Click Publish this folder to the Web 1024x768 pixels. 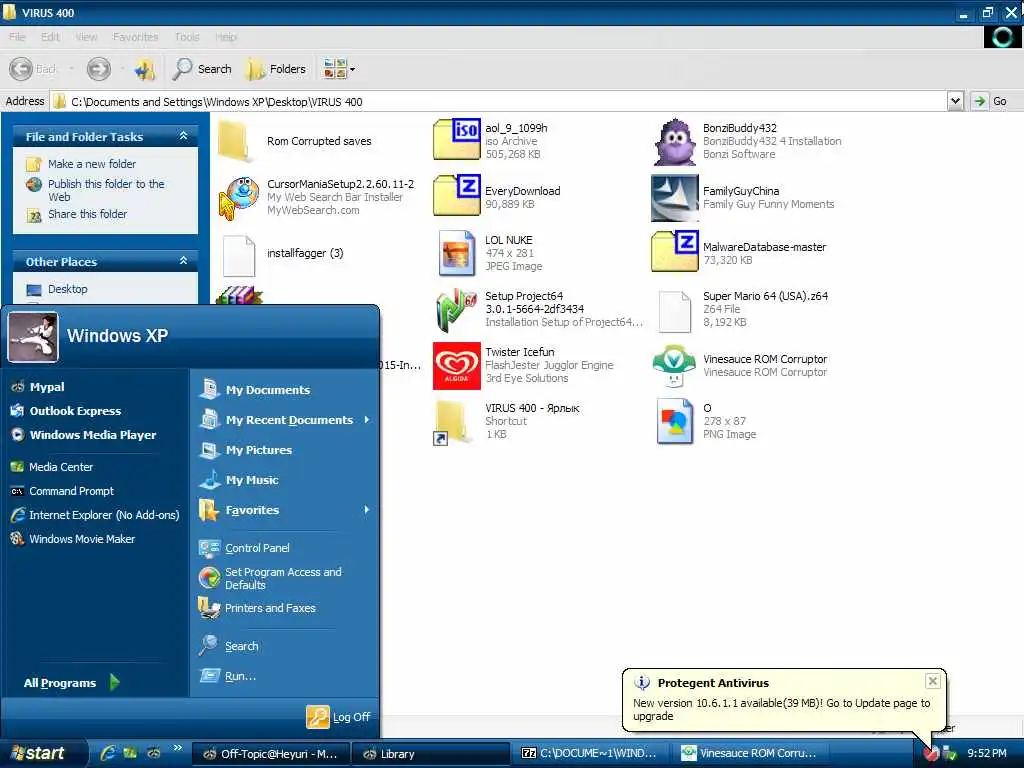[x=106, y=190]
